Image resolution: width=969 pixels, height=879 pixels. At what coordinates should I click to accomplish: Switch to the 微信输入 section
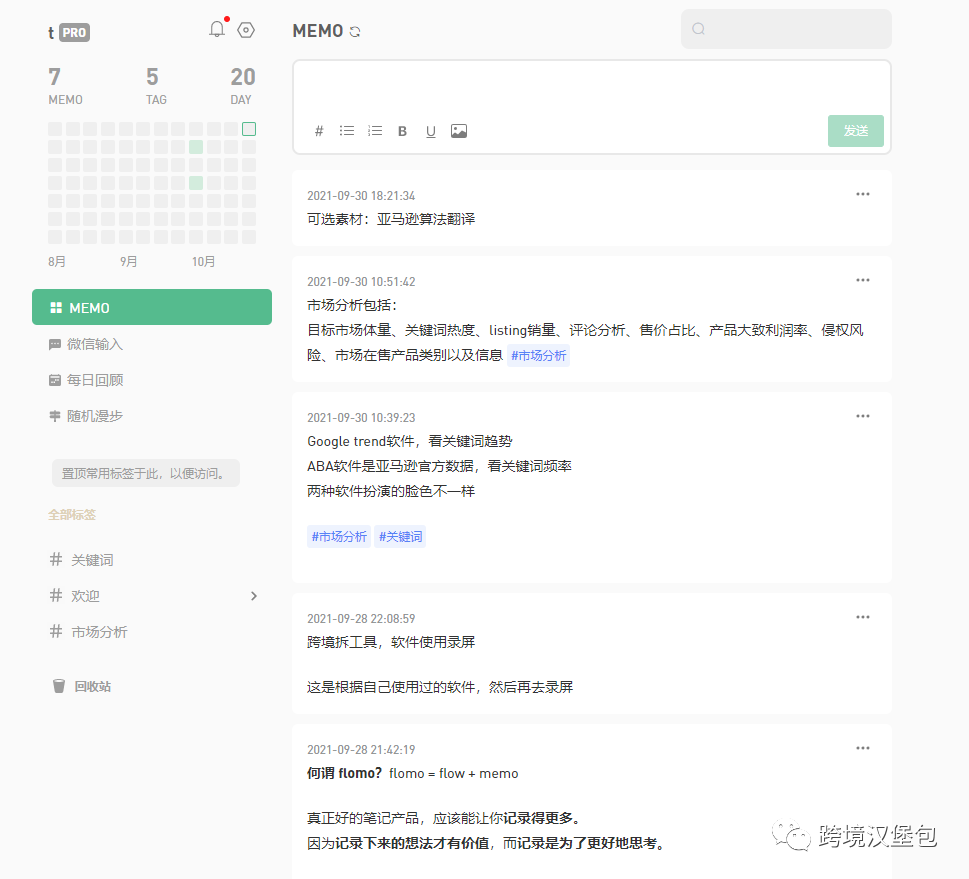click(95, 344)
